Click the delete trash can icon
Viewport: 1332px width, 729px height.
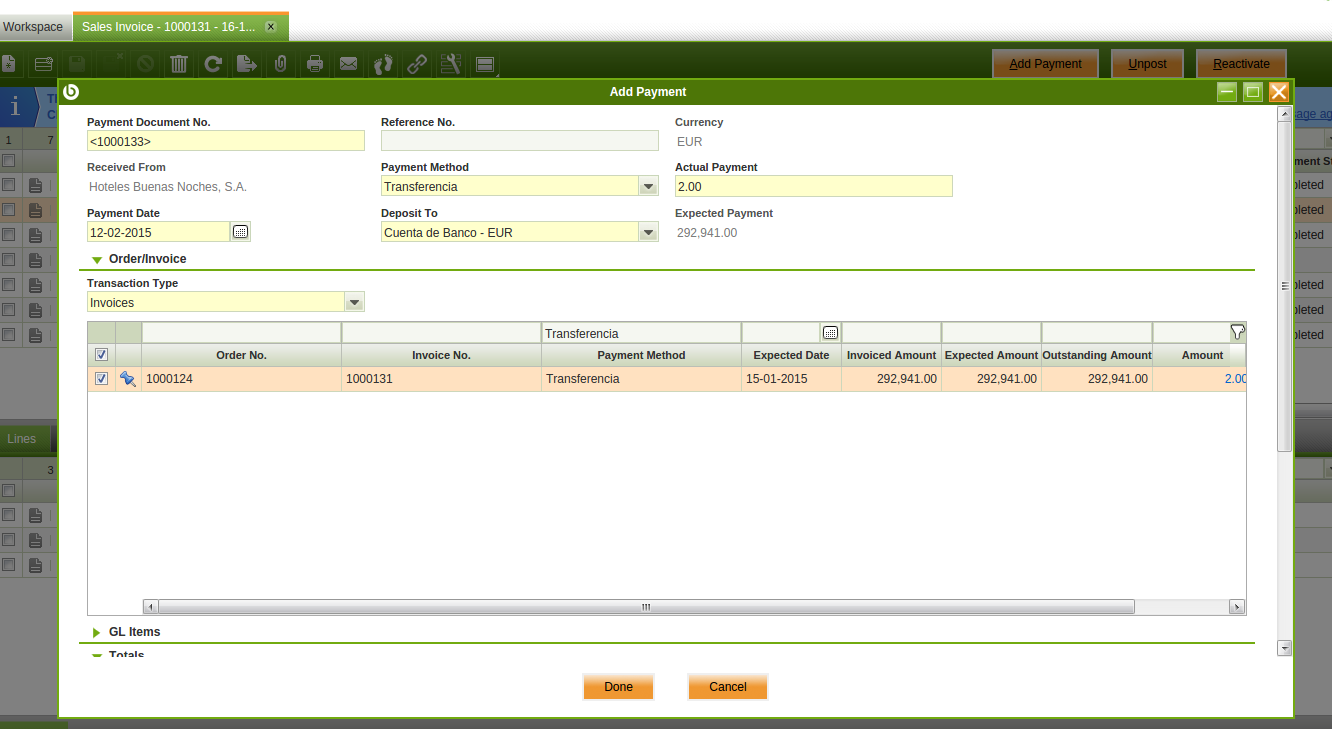click(179, 64)
